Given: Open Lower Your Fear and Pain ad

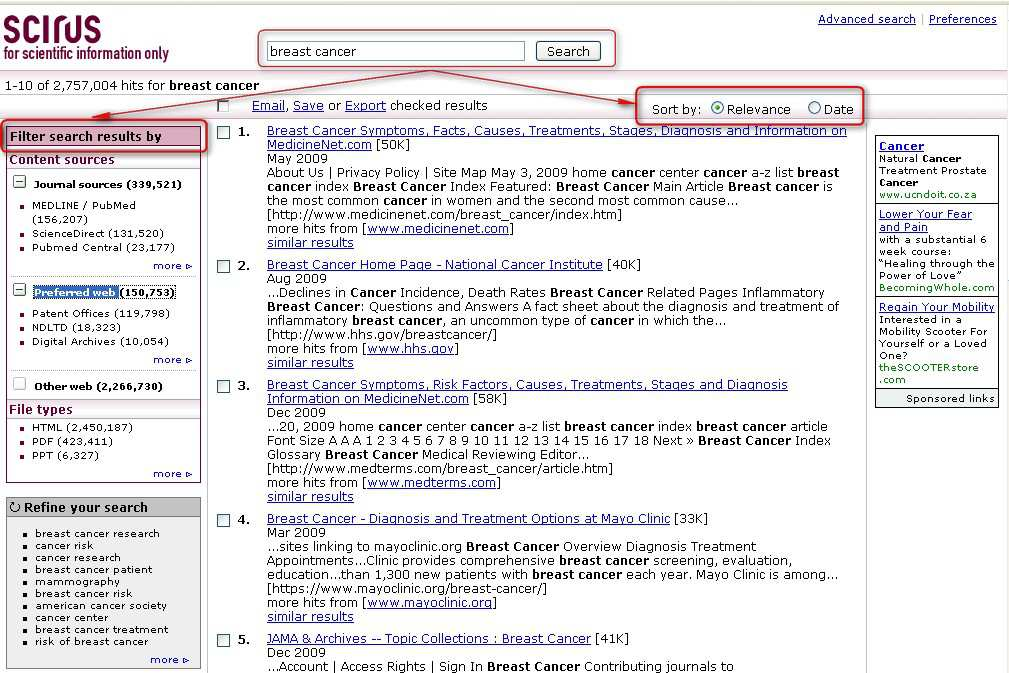Looking at the screenshot, I should click(925, 220).
